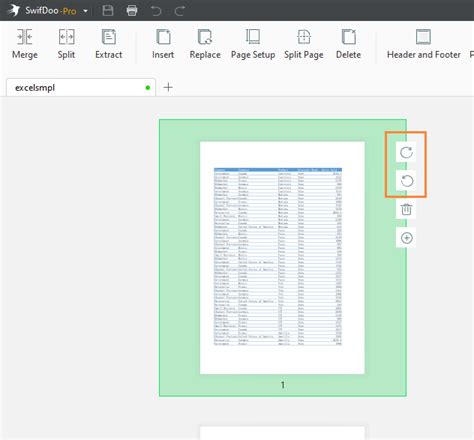Add a page with the plus circle icon
Viewport: 474px width, 440px height.
pyautogui.click(x=406, y=238)
